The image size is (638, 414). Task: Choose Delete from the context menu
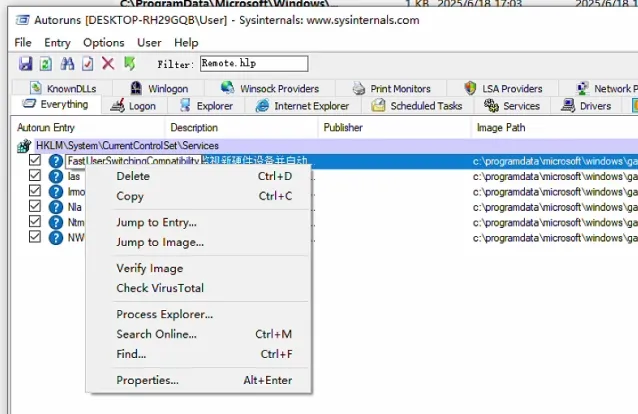[x=199, y=176]
